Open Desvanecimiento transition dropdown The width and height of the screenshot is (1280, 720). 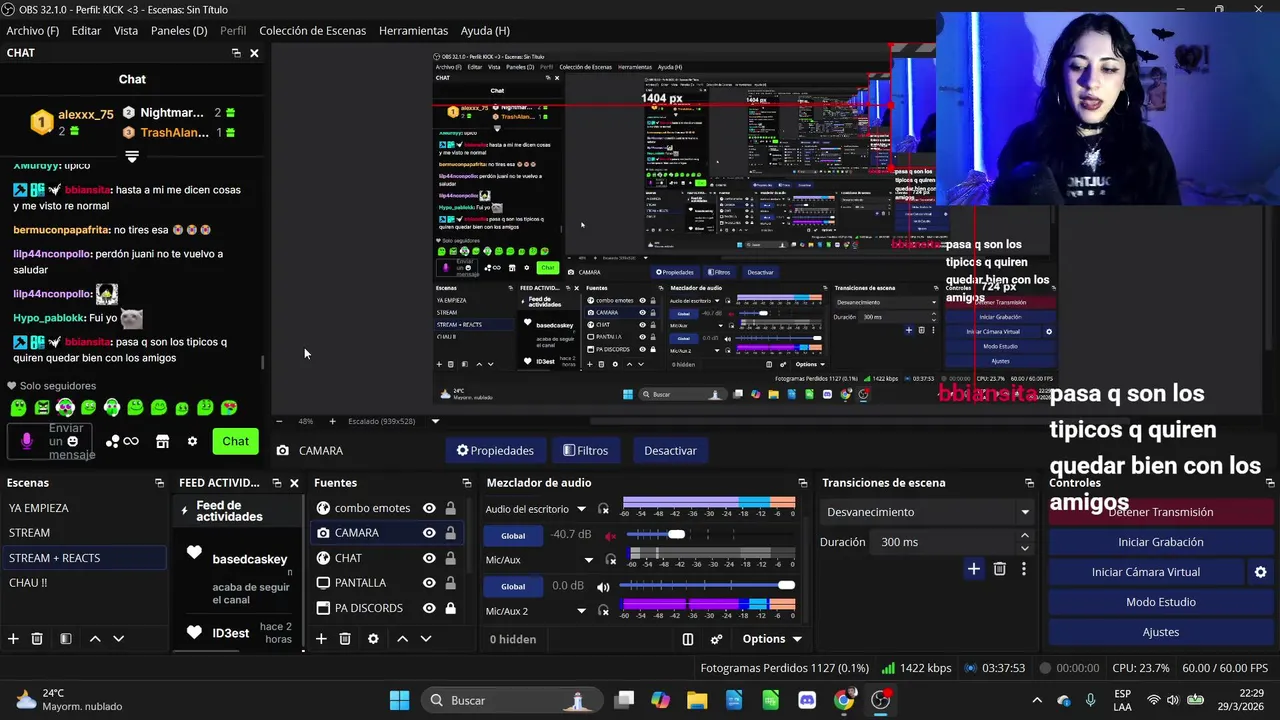click(x=927, y=512)
